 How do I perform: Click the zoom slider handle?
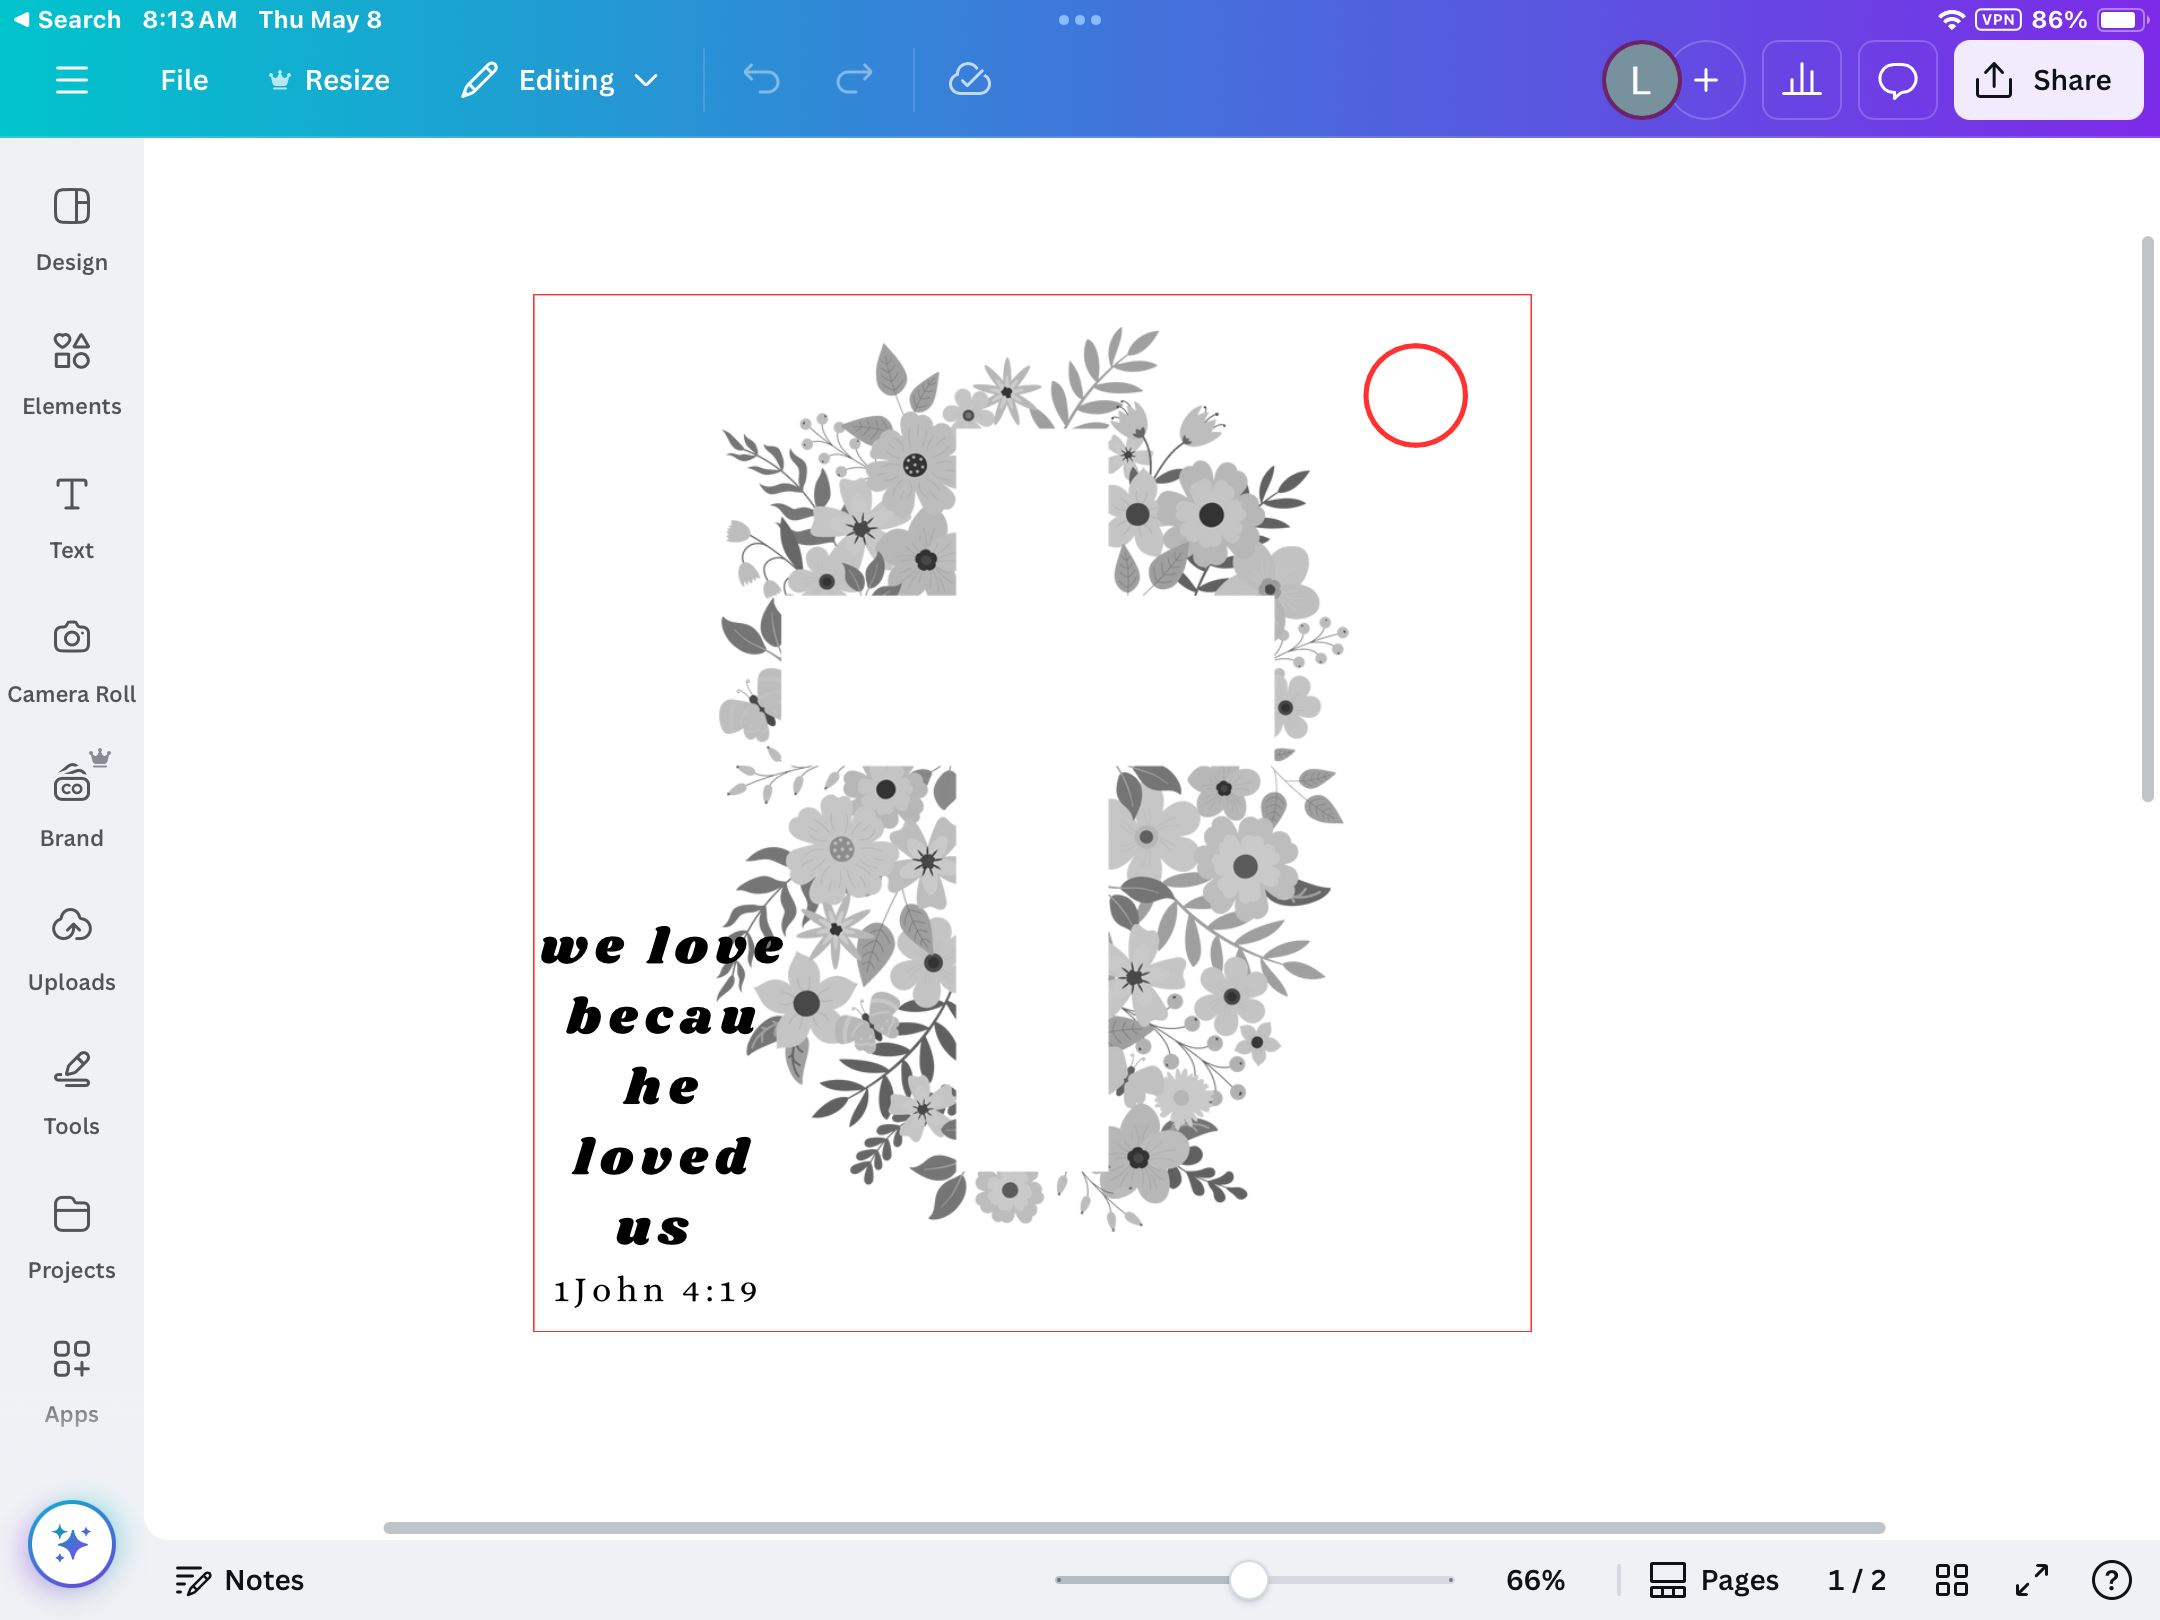1248,1580
